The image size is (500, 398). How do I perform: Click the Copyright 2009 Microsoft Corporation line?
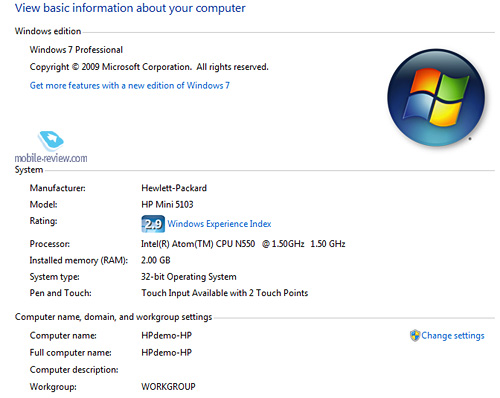tap(149, 67)
